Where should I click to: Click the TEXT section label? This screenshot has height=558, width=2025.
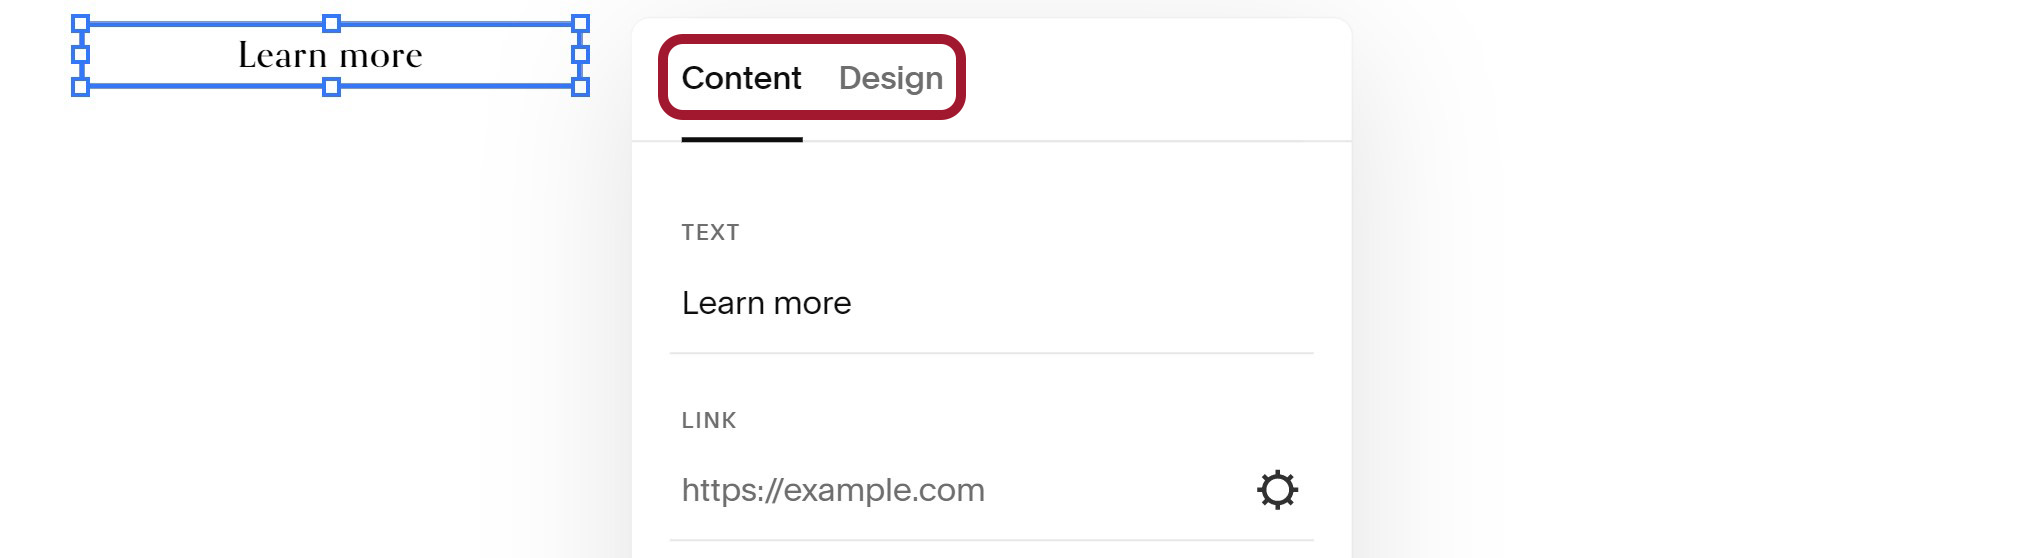(710, 232)
